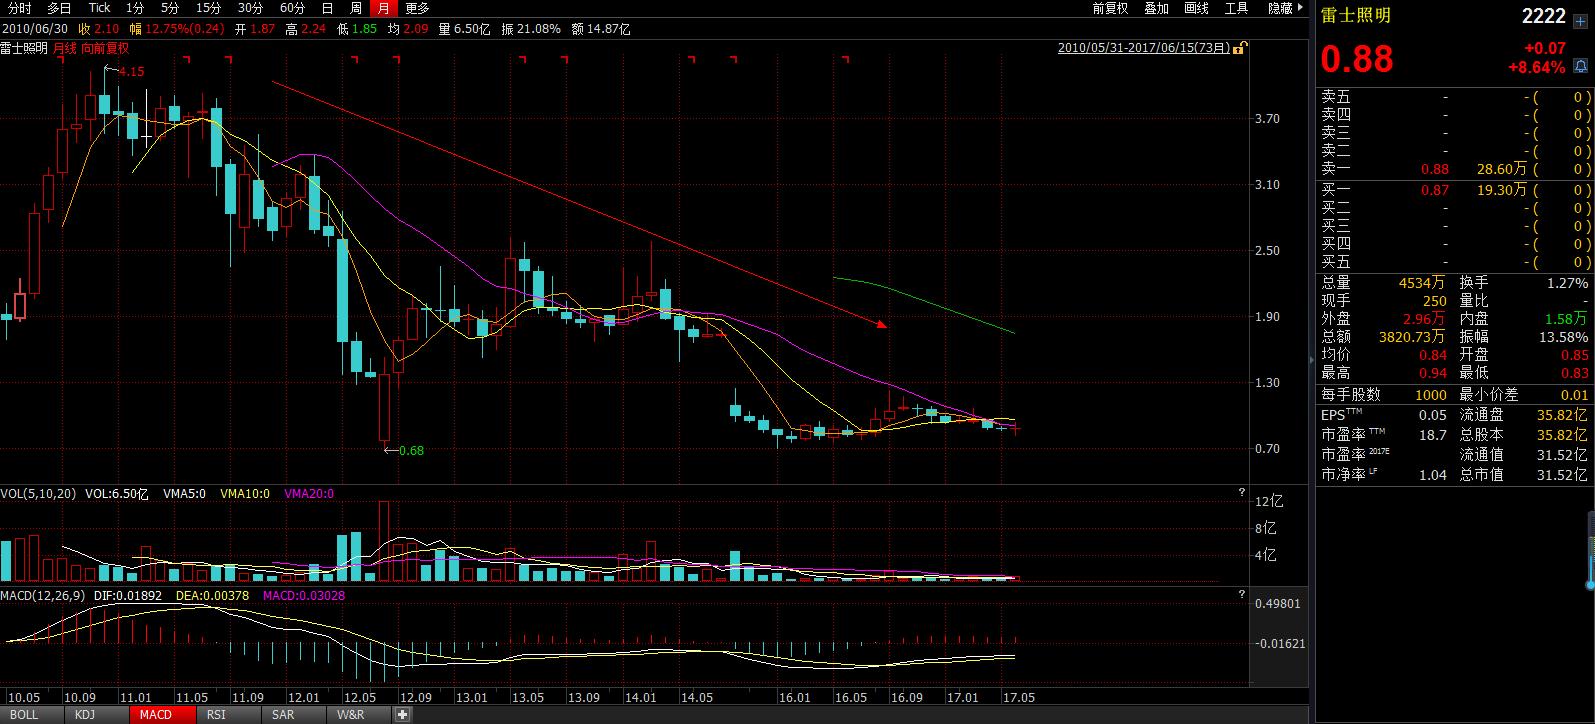Image resolution: width=1595 pixels, height=724 pixels.
Task: Click the price alert bell icon
Action: pyautogui.click(x=1580, y=66)
